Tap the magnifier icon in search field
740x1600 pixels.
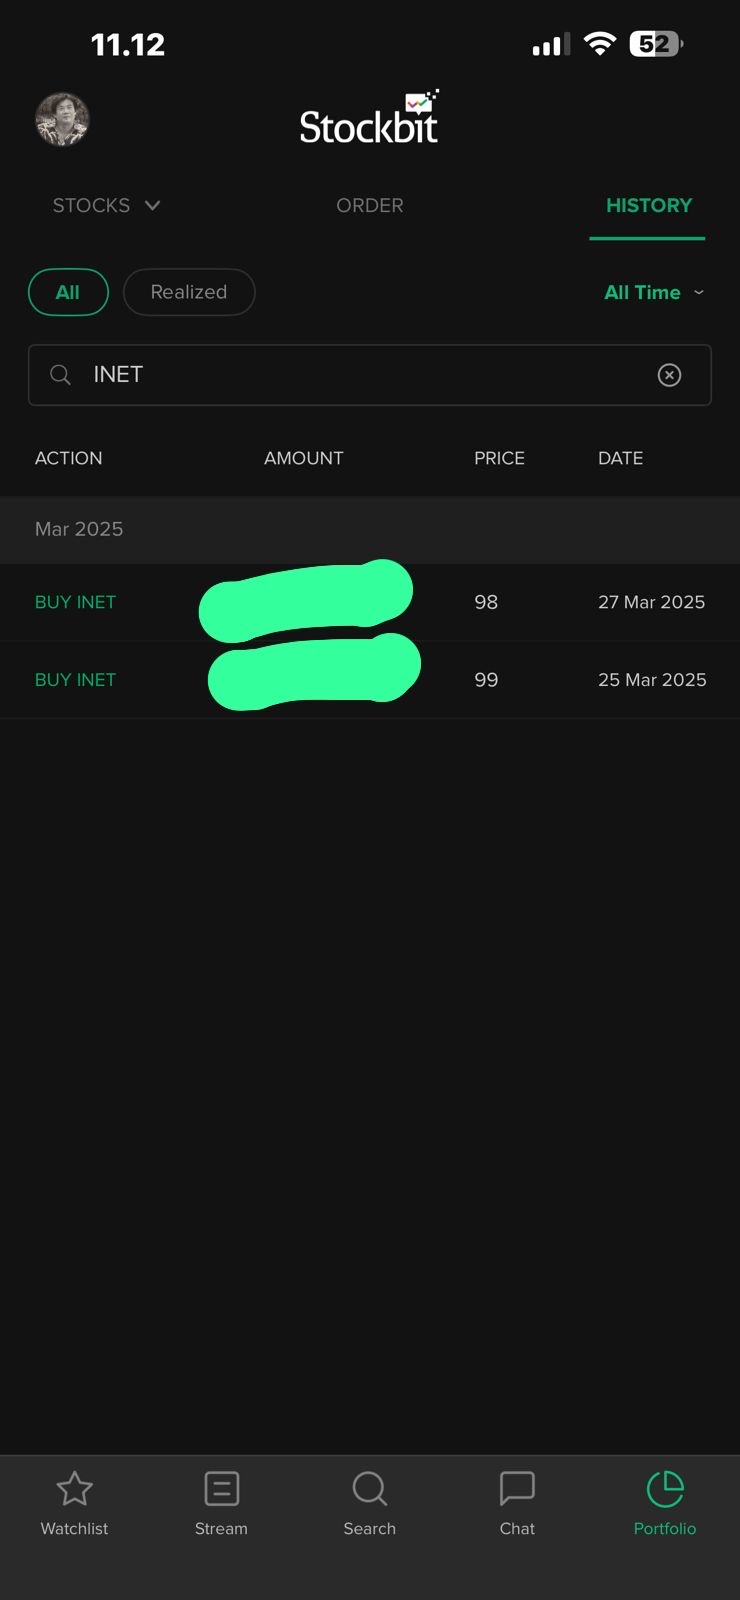point(61,375)
